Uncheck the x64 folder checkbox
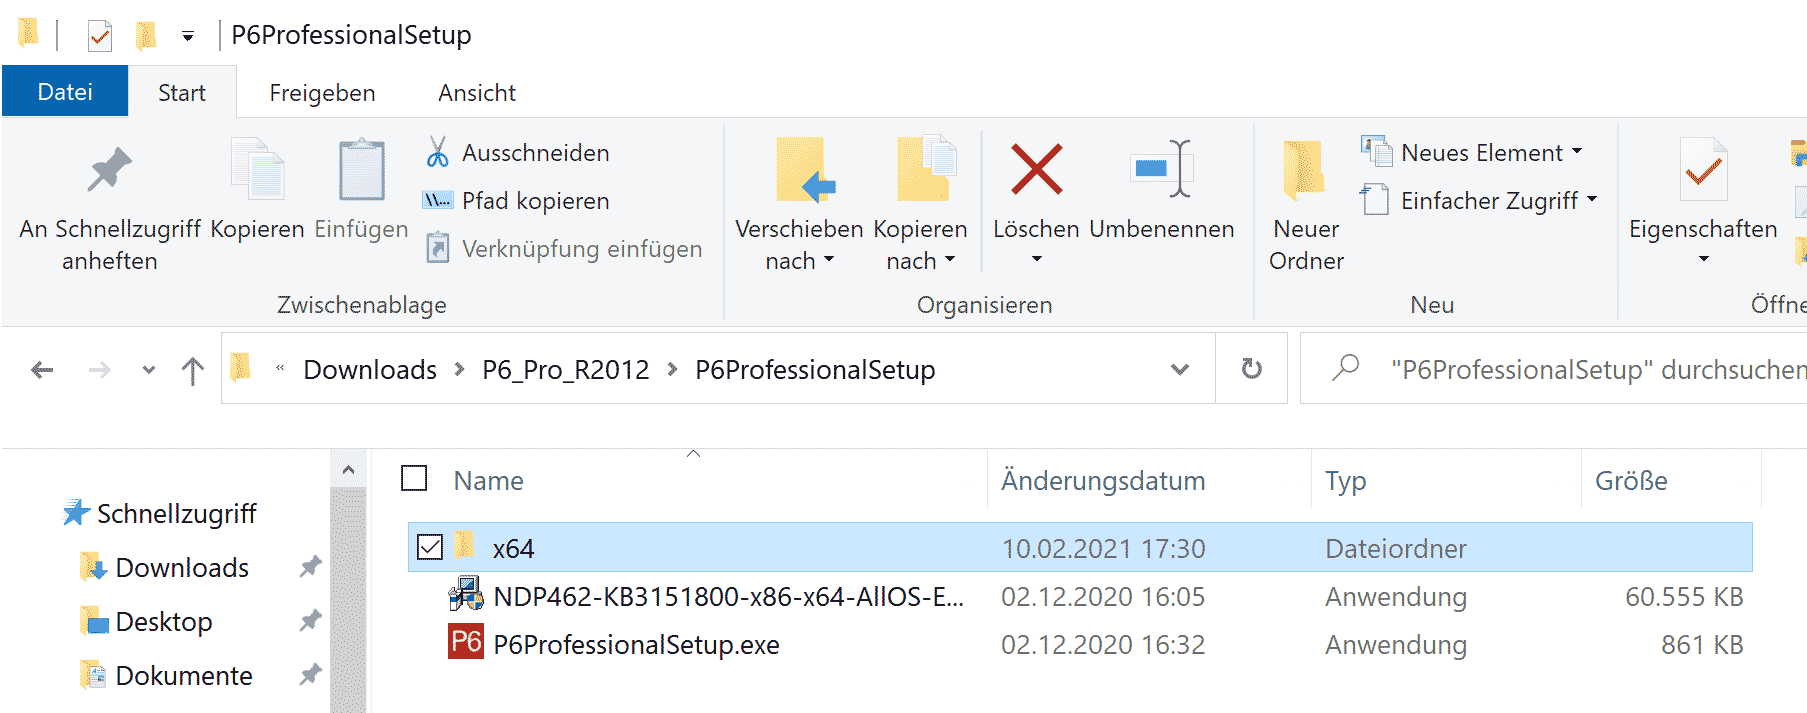This screenshot has height=713, width=1807. click(430, 548)
